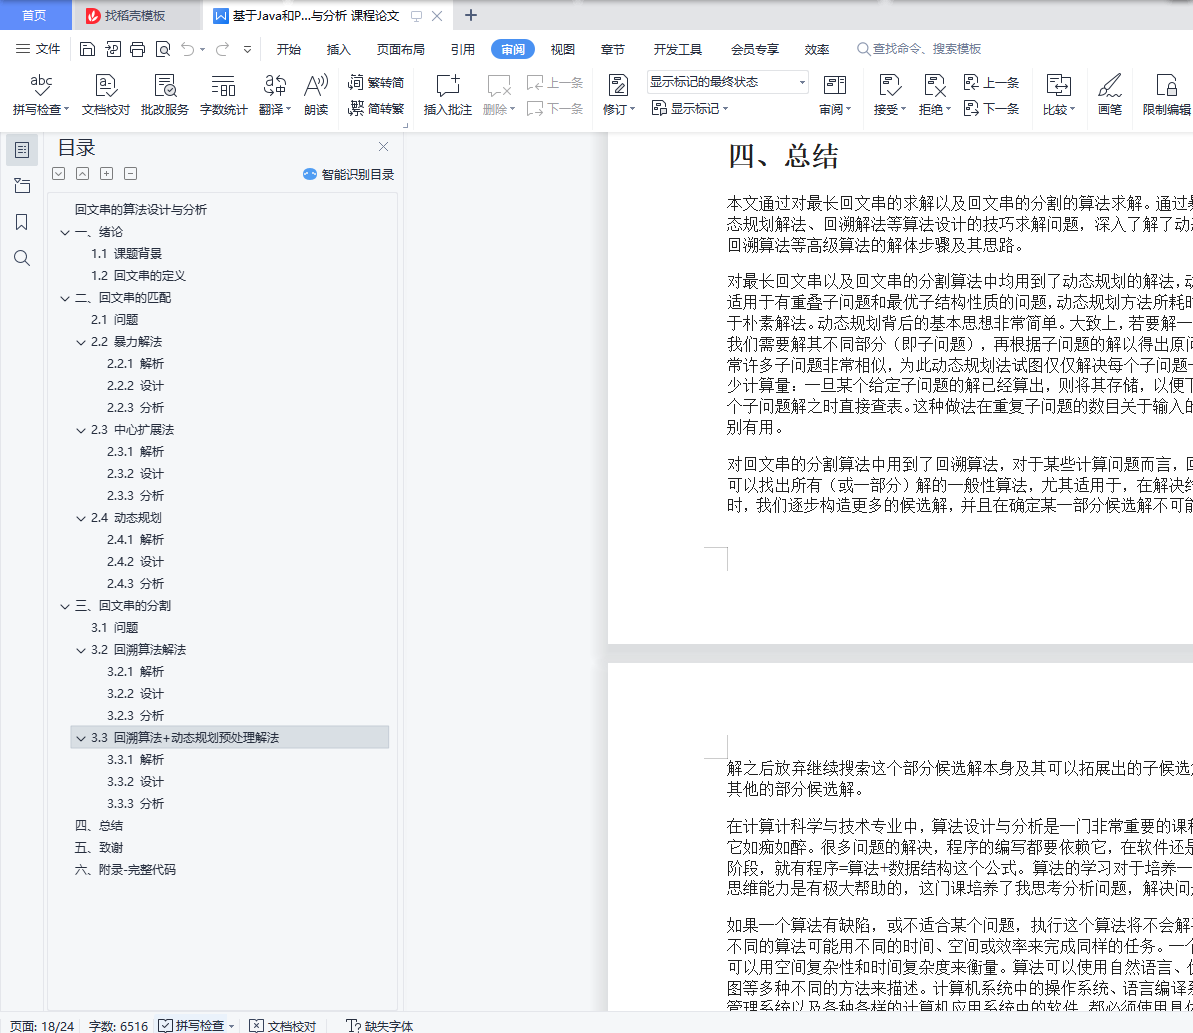This screenshot has width=1193, height=1033.
Task: Open 显示标记的最终状态 dropdown
Action: (727, 81)
